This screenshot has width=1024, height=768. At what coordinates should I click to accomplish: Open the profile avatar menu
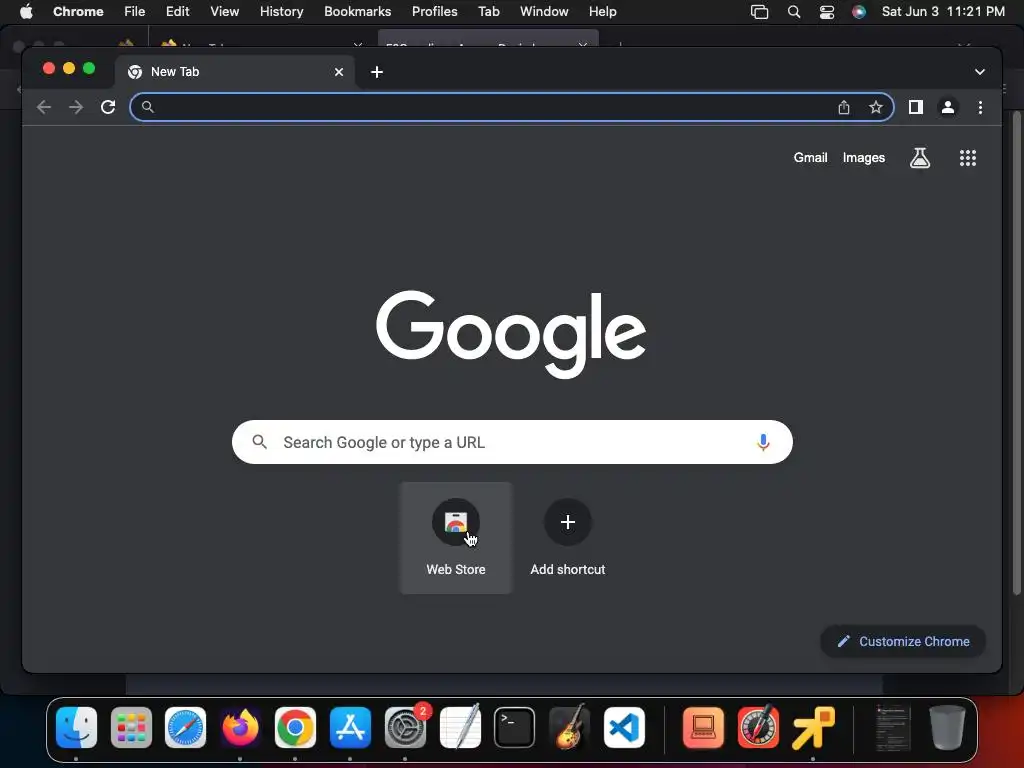click(948, 107)
